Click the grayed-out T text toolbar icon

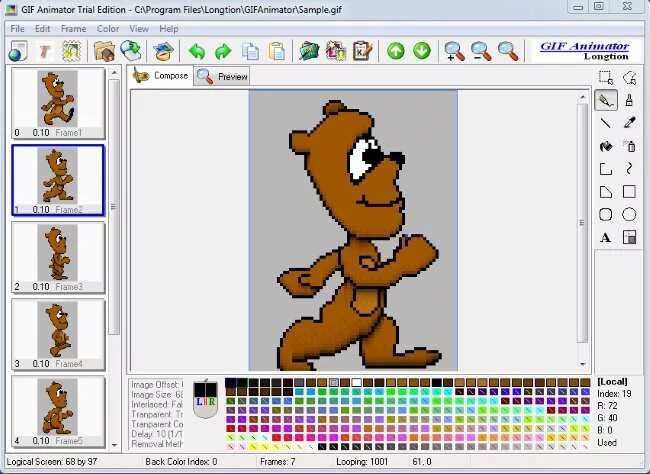[45, 52]
